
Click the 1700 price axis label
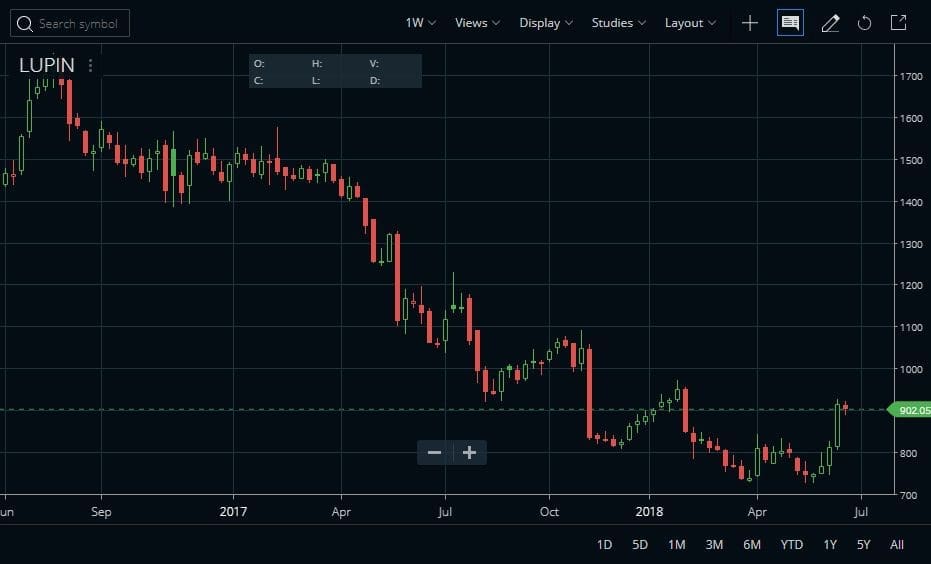[x=911, y=77]
